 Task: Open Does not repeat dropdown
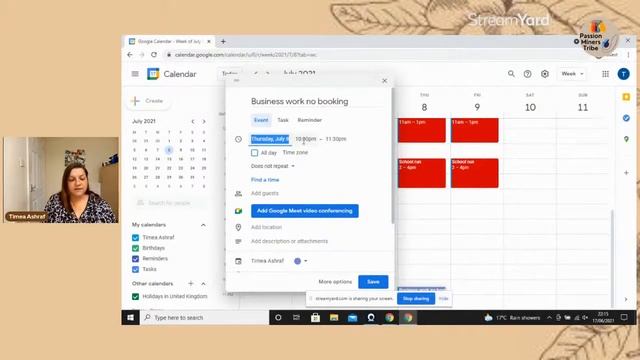coord(273,166)
